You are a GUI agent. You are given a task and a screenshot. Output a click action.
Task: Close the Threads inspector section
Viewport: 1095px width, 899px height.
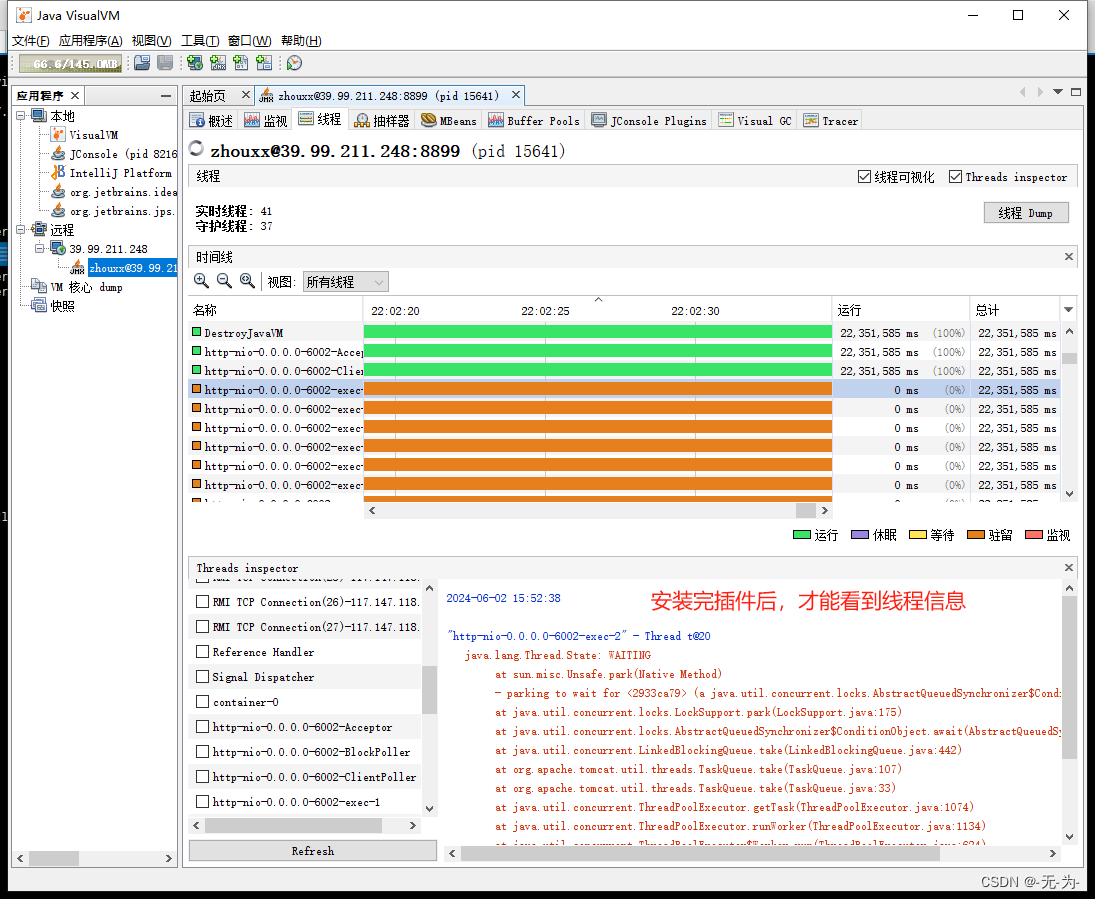[1068, 567]
